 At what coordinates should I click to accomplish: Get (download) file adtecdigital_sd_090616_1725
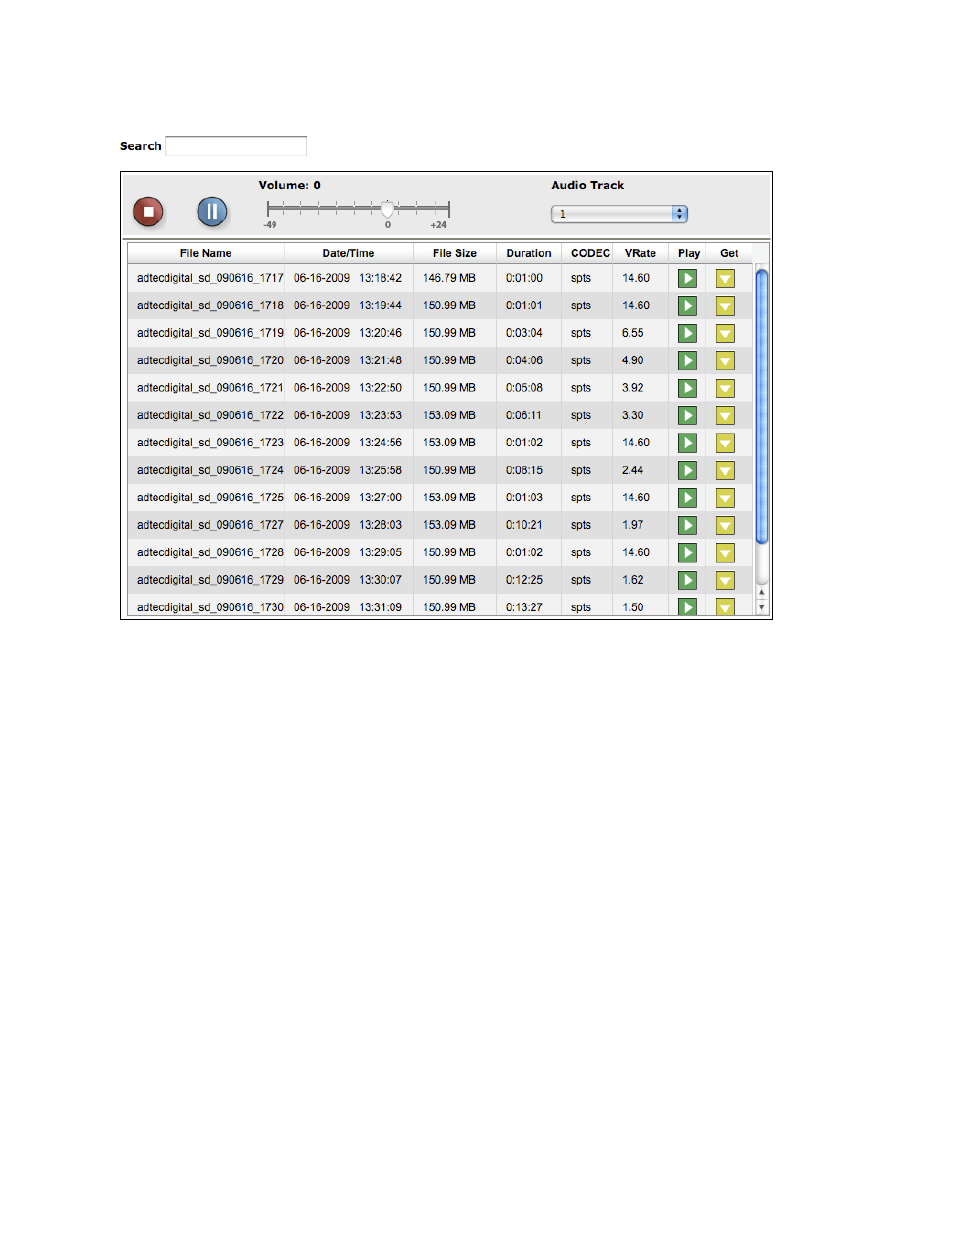click(726, 498)
